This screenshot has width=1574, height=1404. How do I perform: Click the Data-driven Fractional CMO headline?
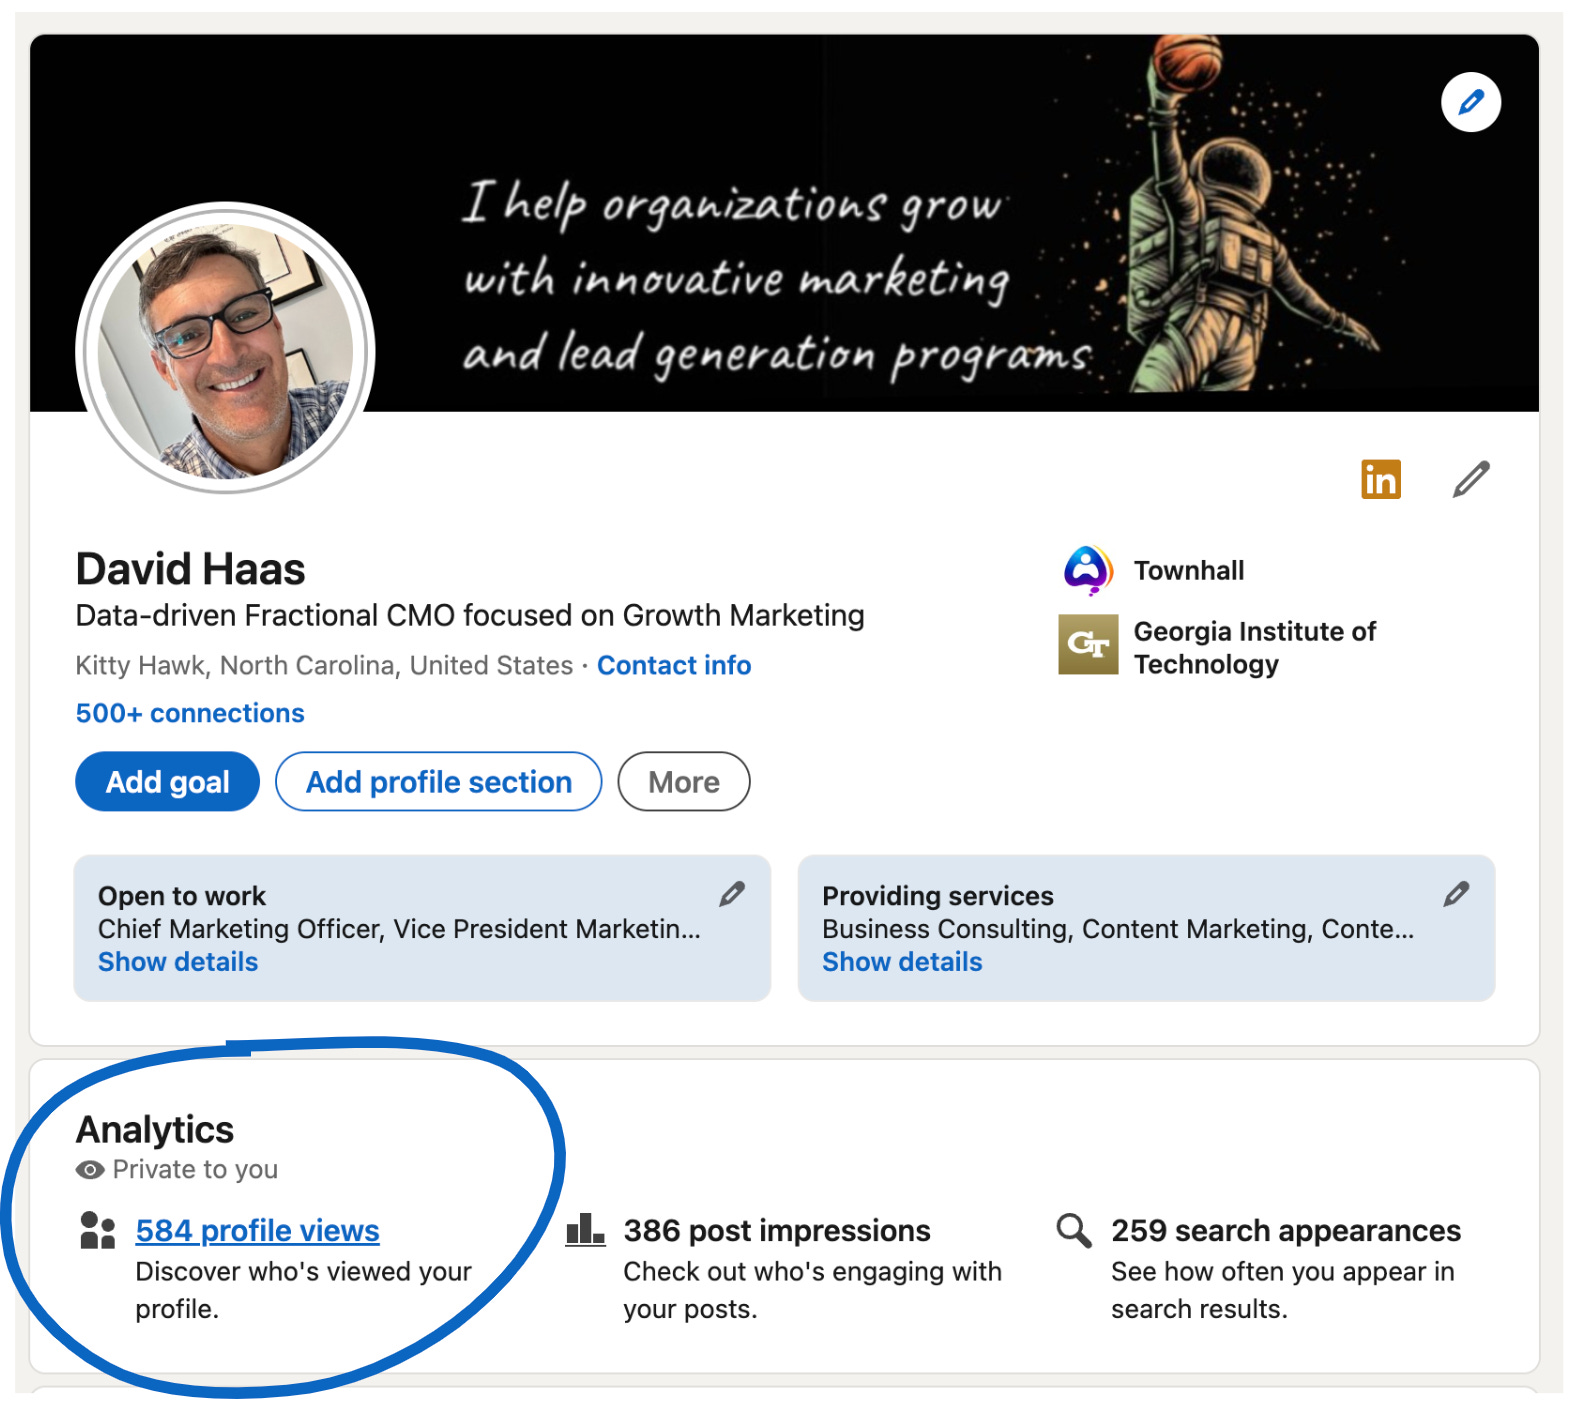(470, 615)
